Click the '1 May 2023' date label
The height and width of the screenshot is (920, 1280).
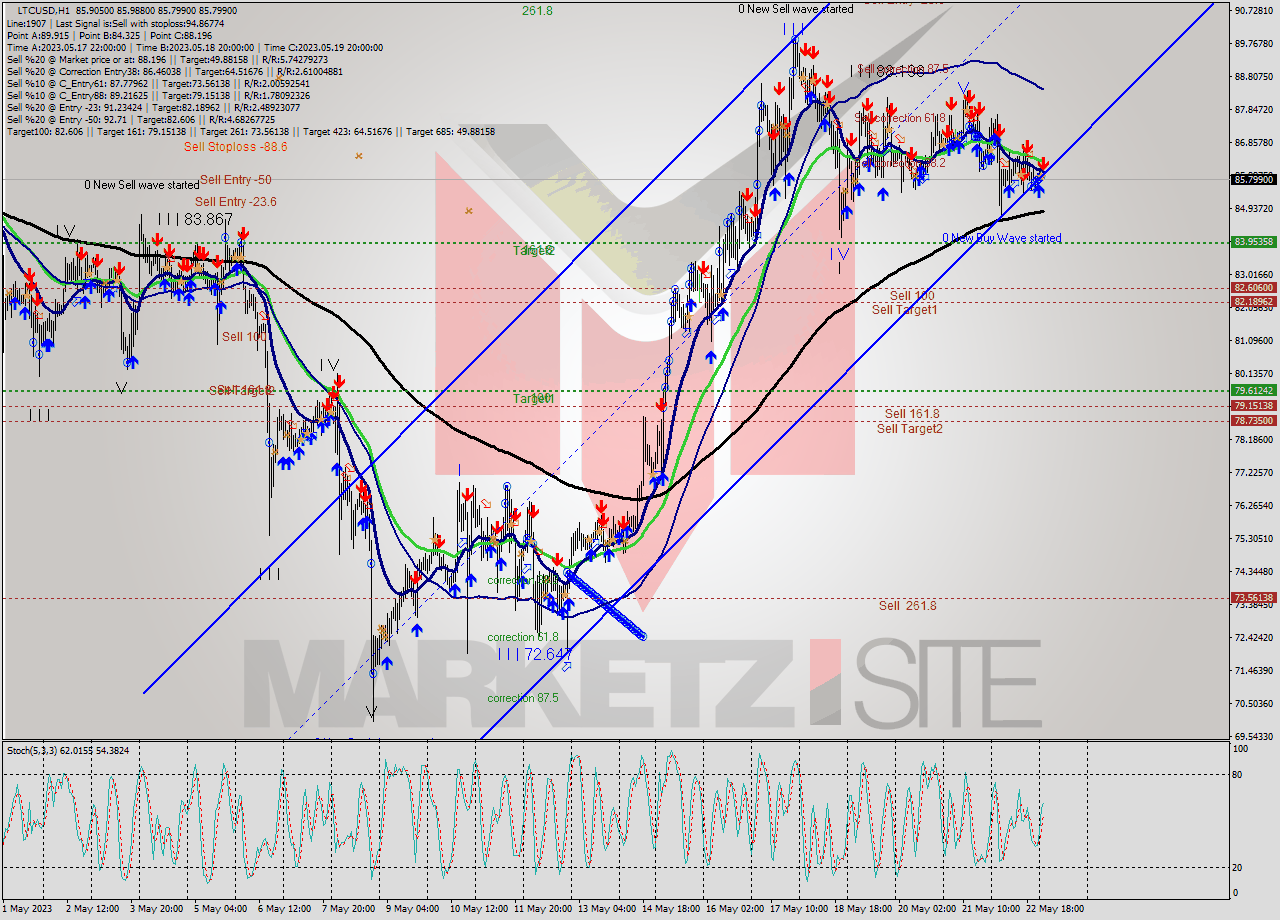[x=26, y=909]
